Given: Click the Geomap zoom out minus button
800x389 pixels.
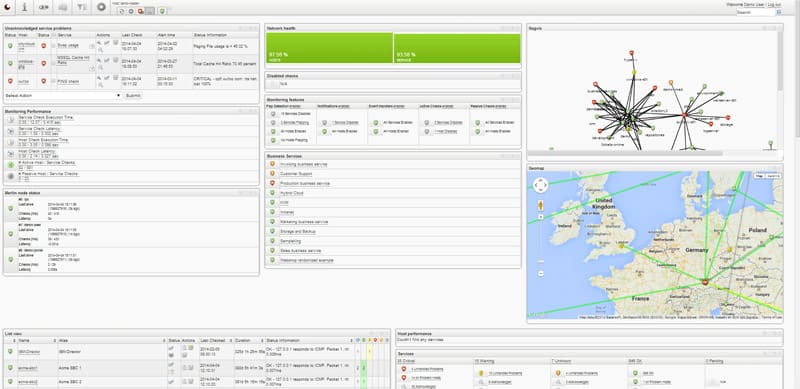Looking at the screenshot, I should (541, 274).
